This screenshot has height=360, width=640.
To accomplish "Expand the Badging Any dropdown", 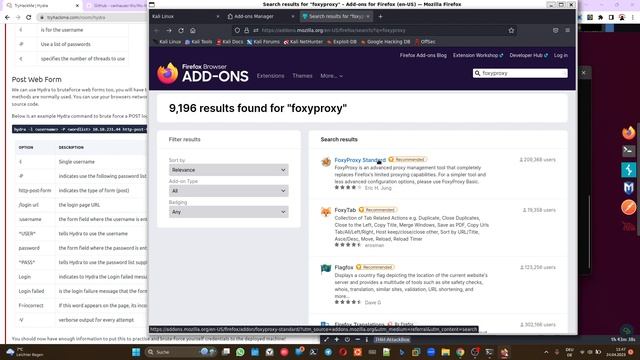I will 229,212.
